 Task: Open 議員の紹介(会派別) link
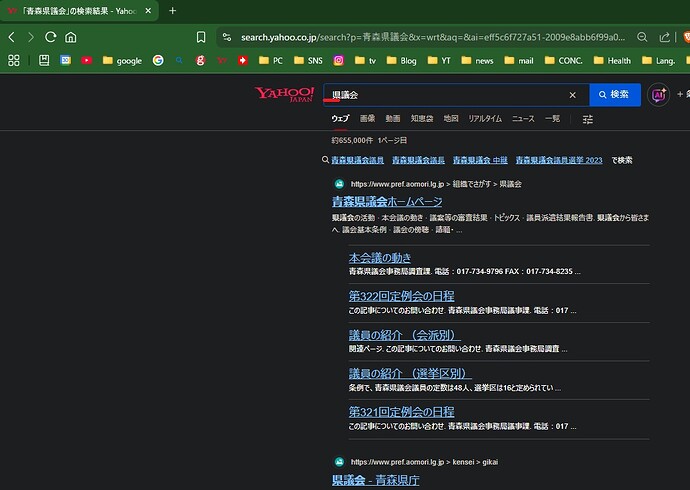click(x=404, y=335)
